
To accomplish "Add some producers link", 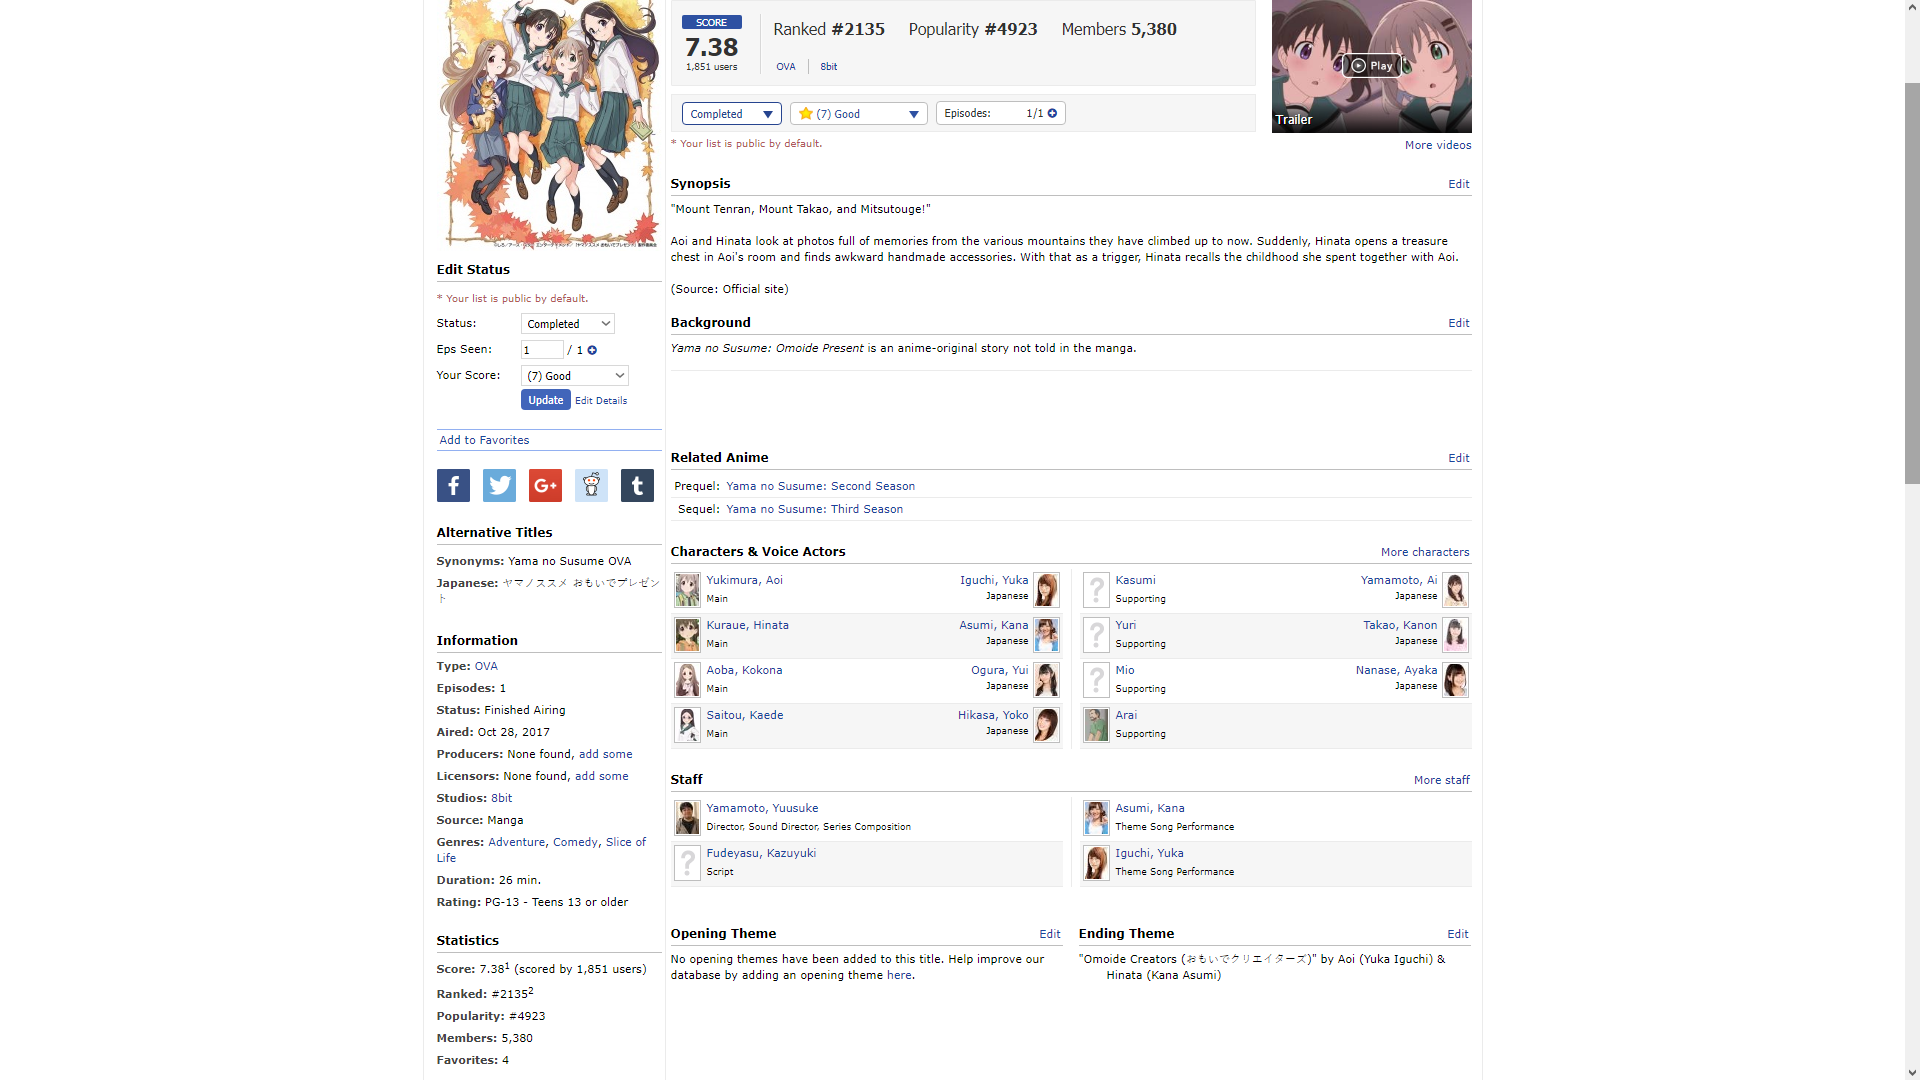I will tap(606, 754).
